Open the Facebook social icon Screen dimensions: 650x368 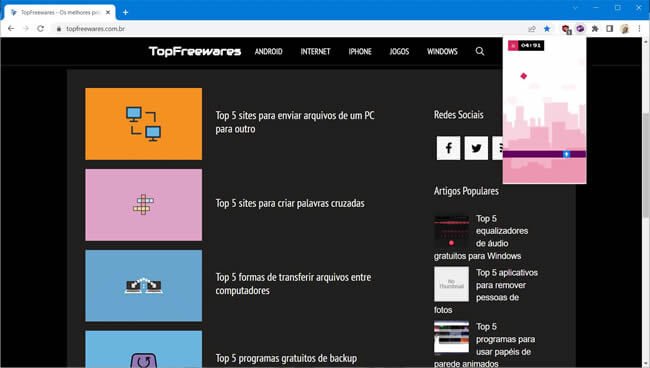[448, 148]
